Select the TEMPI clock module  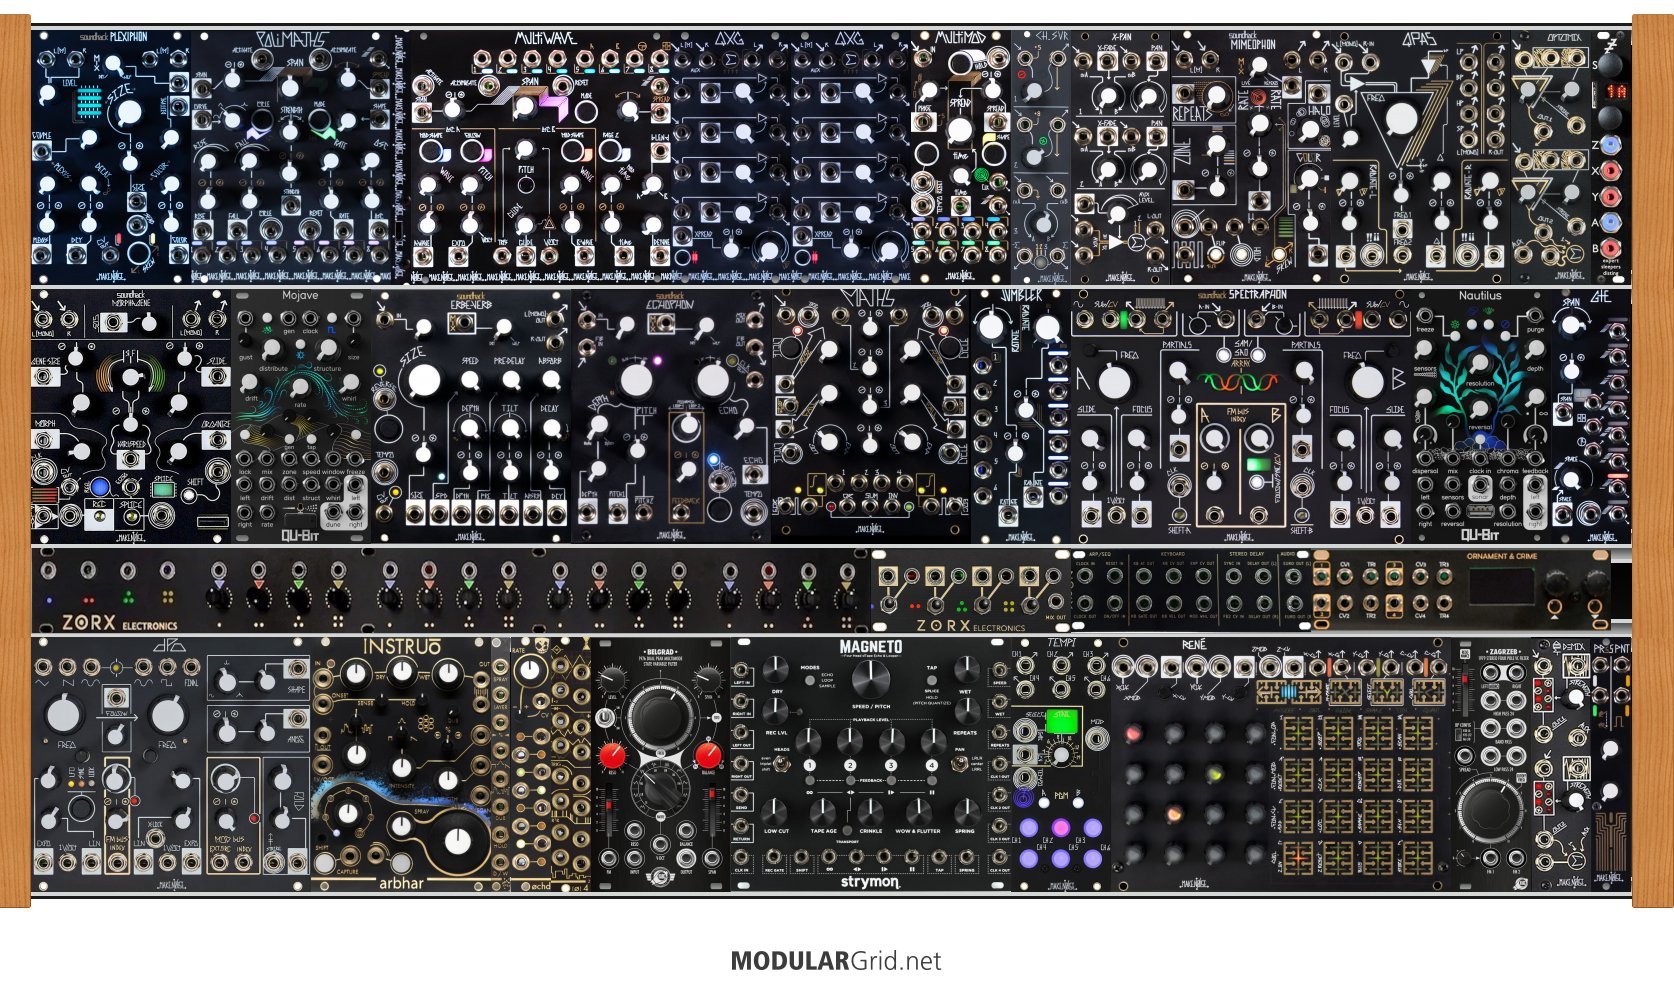[1061, 763]
